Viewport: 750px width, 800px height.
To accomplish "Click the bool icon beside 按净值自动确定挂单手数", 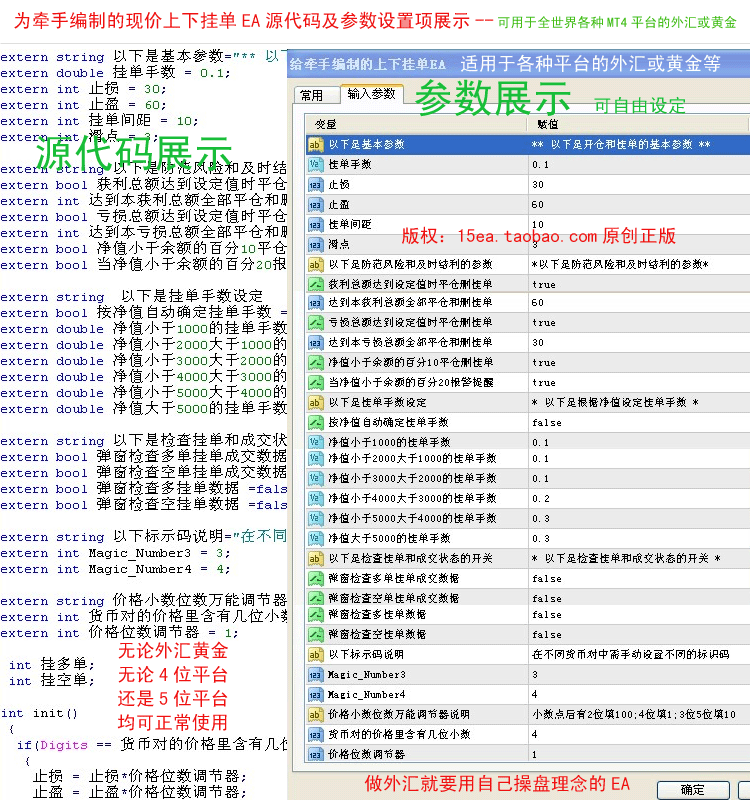I will (315, 422).
